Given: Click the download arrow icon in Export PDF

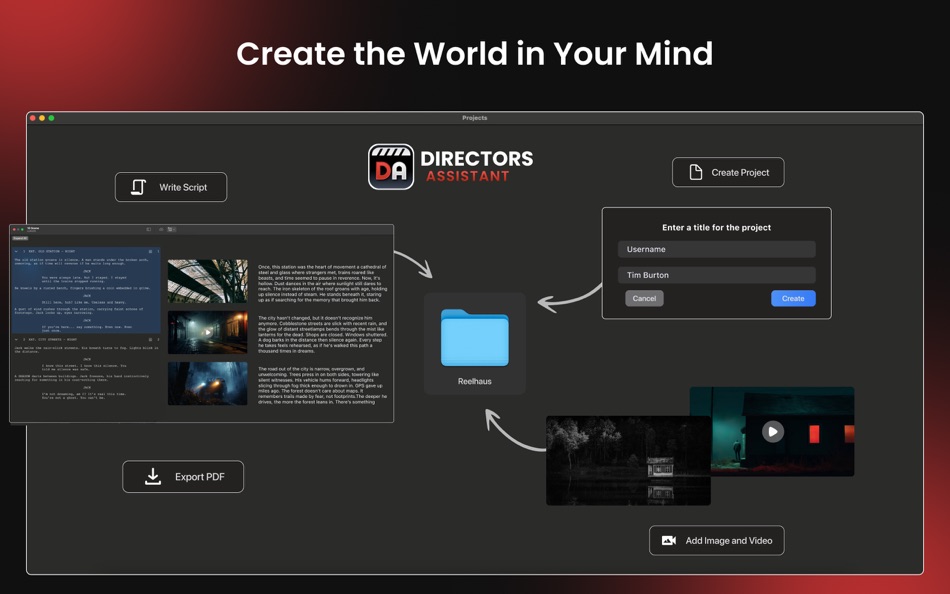Looking at the screenshot, I should tap(153, 476).
